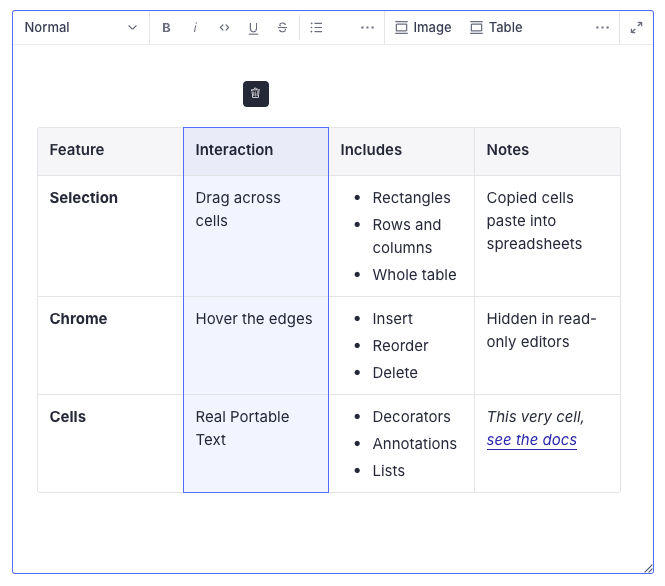This screenshot has width=665, height=586.
Task: Click the Feature header cell
Action: pos(110,151)
